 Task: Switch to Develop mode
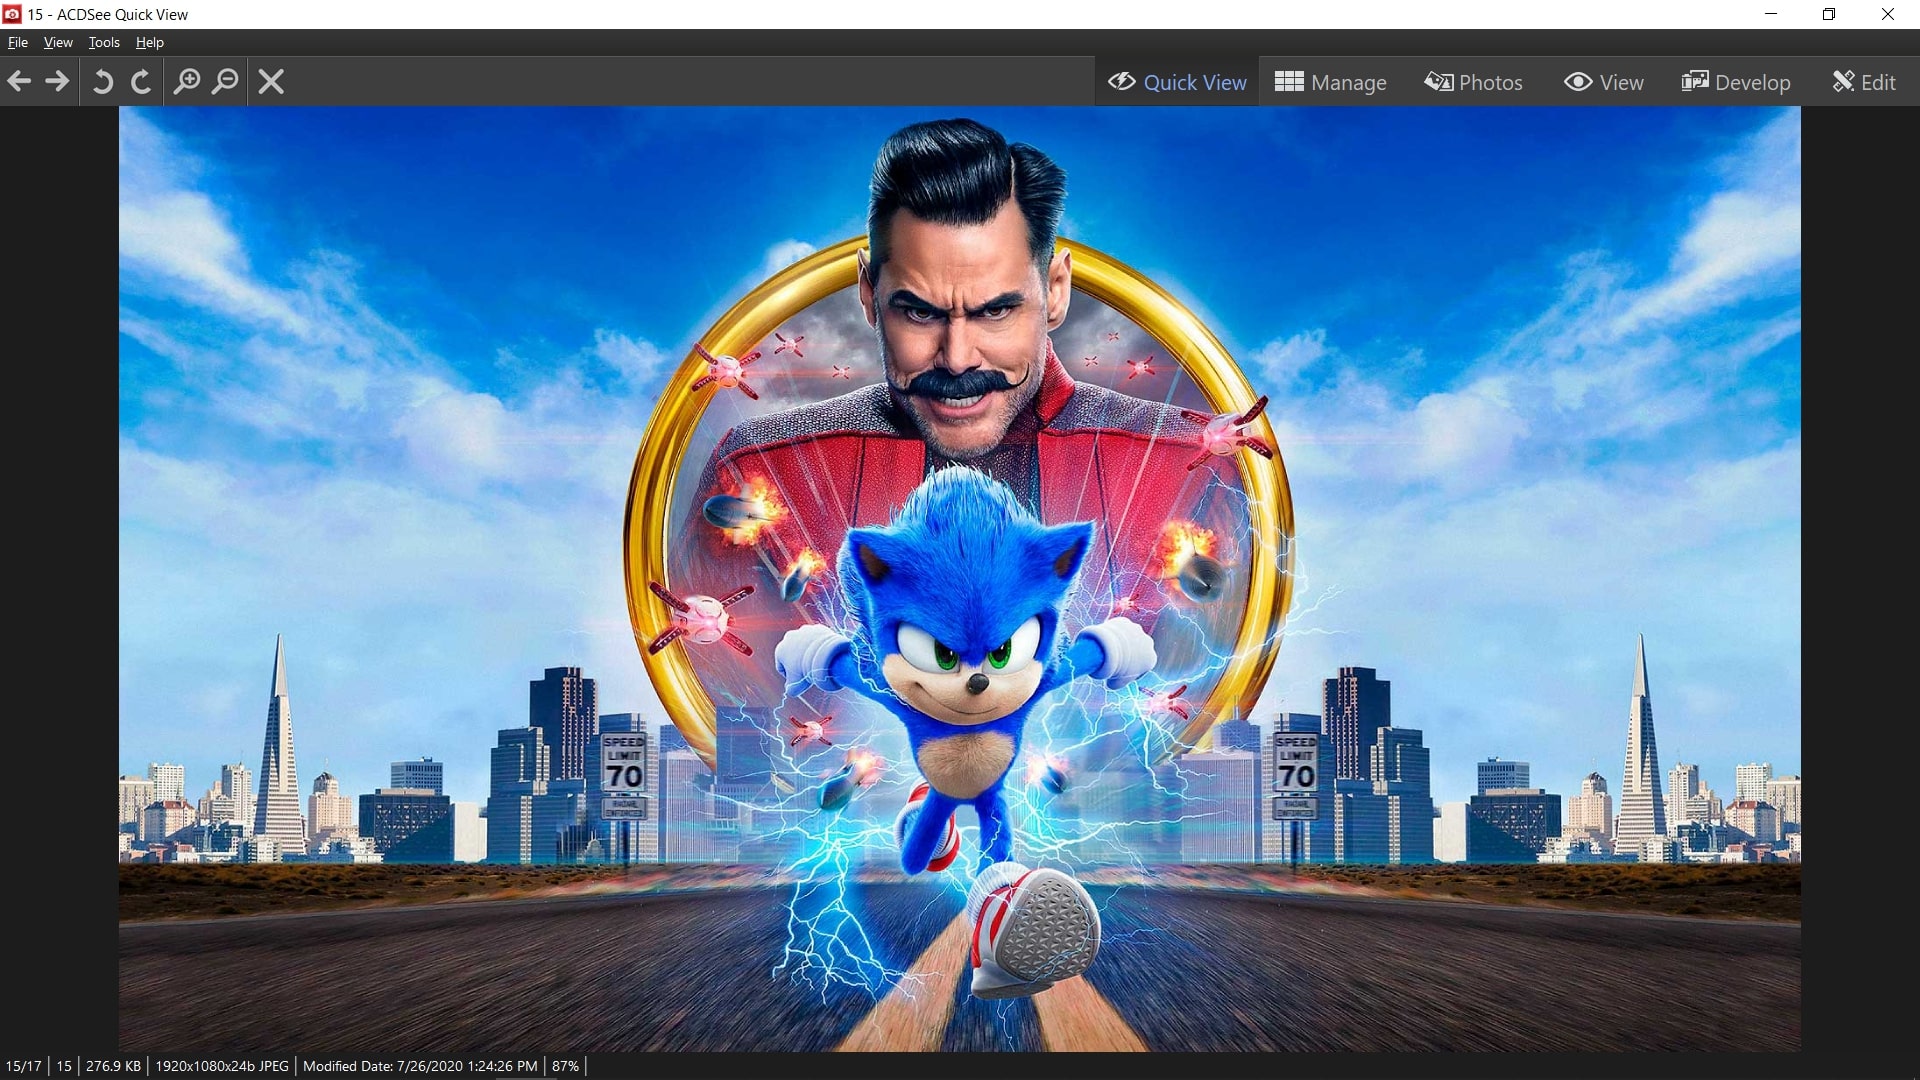click(x=1736, y=82)
